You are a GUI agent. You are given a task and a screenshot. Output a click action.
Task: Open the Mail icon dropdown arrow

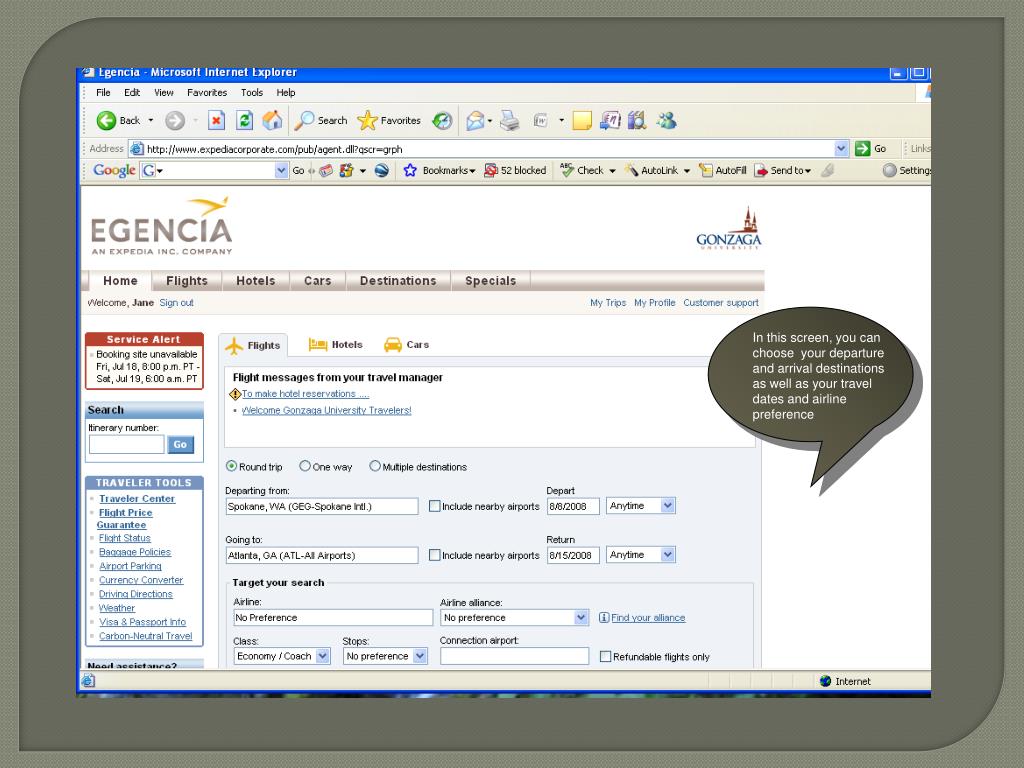tap(490, 120)
